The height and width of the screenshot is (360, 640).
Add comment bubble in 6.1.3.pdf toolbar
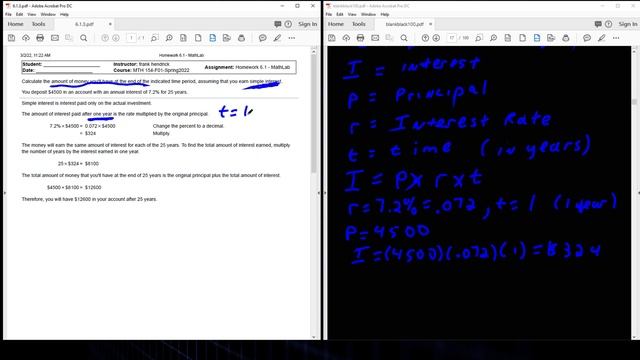pyautogui.click(x=262, y=38)
